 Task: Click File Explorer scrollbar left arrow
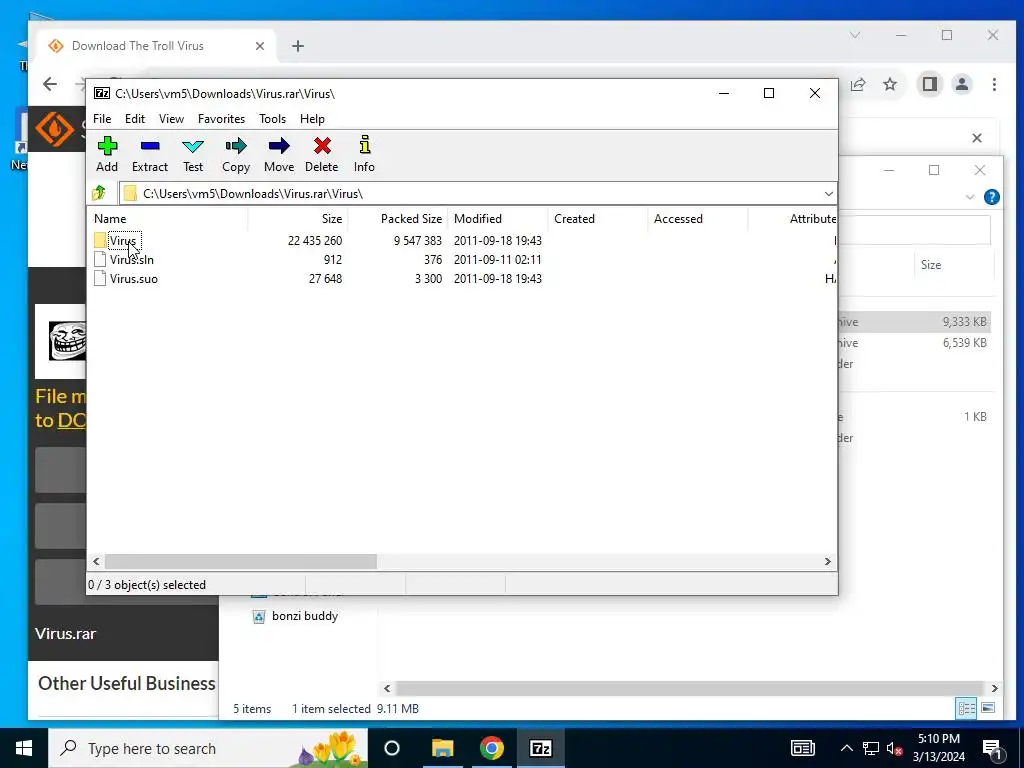pos(387,688)
